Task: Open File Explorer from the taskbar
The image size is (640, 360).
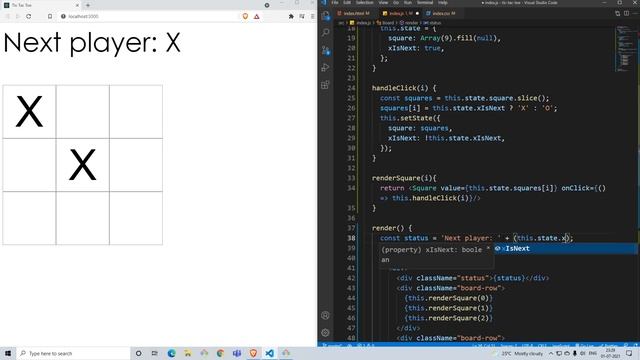Action: click(x=188, y=353)
